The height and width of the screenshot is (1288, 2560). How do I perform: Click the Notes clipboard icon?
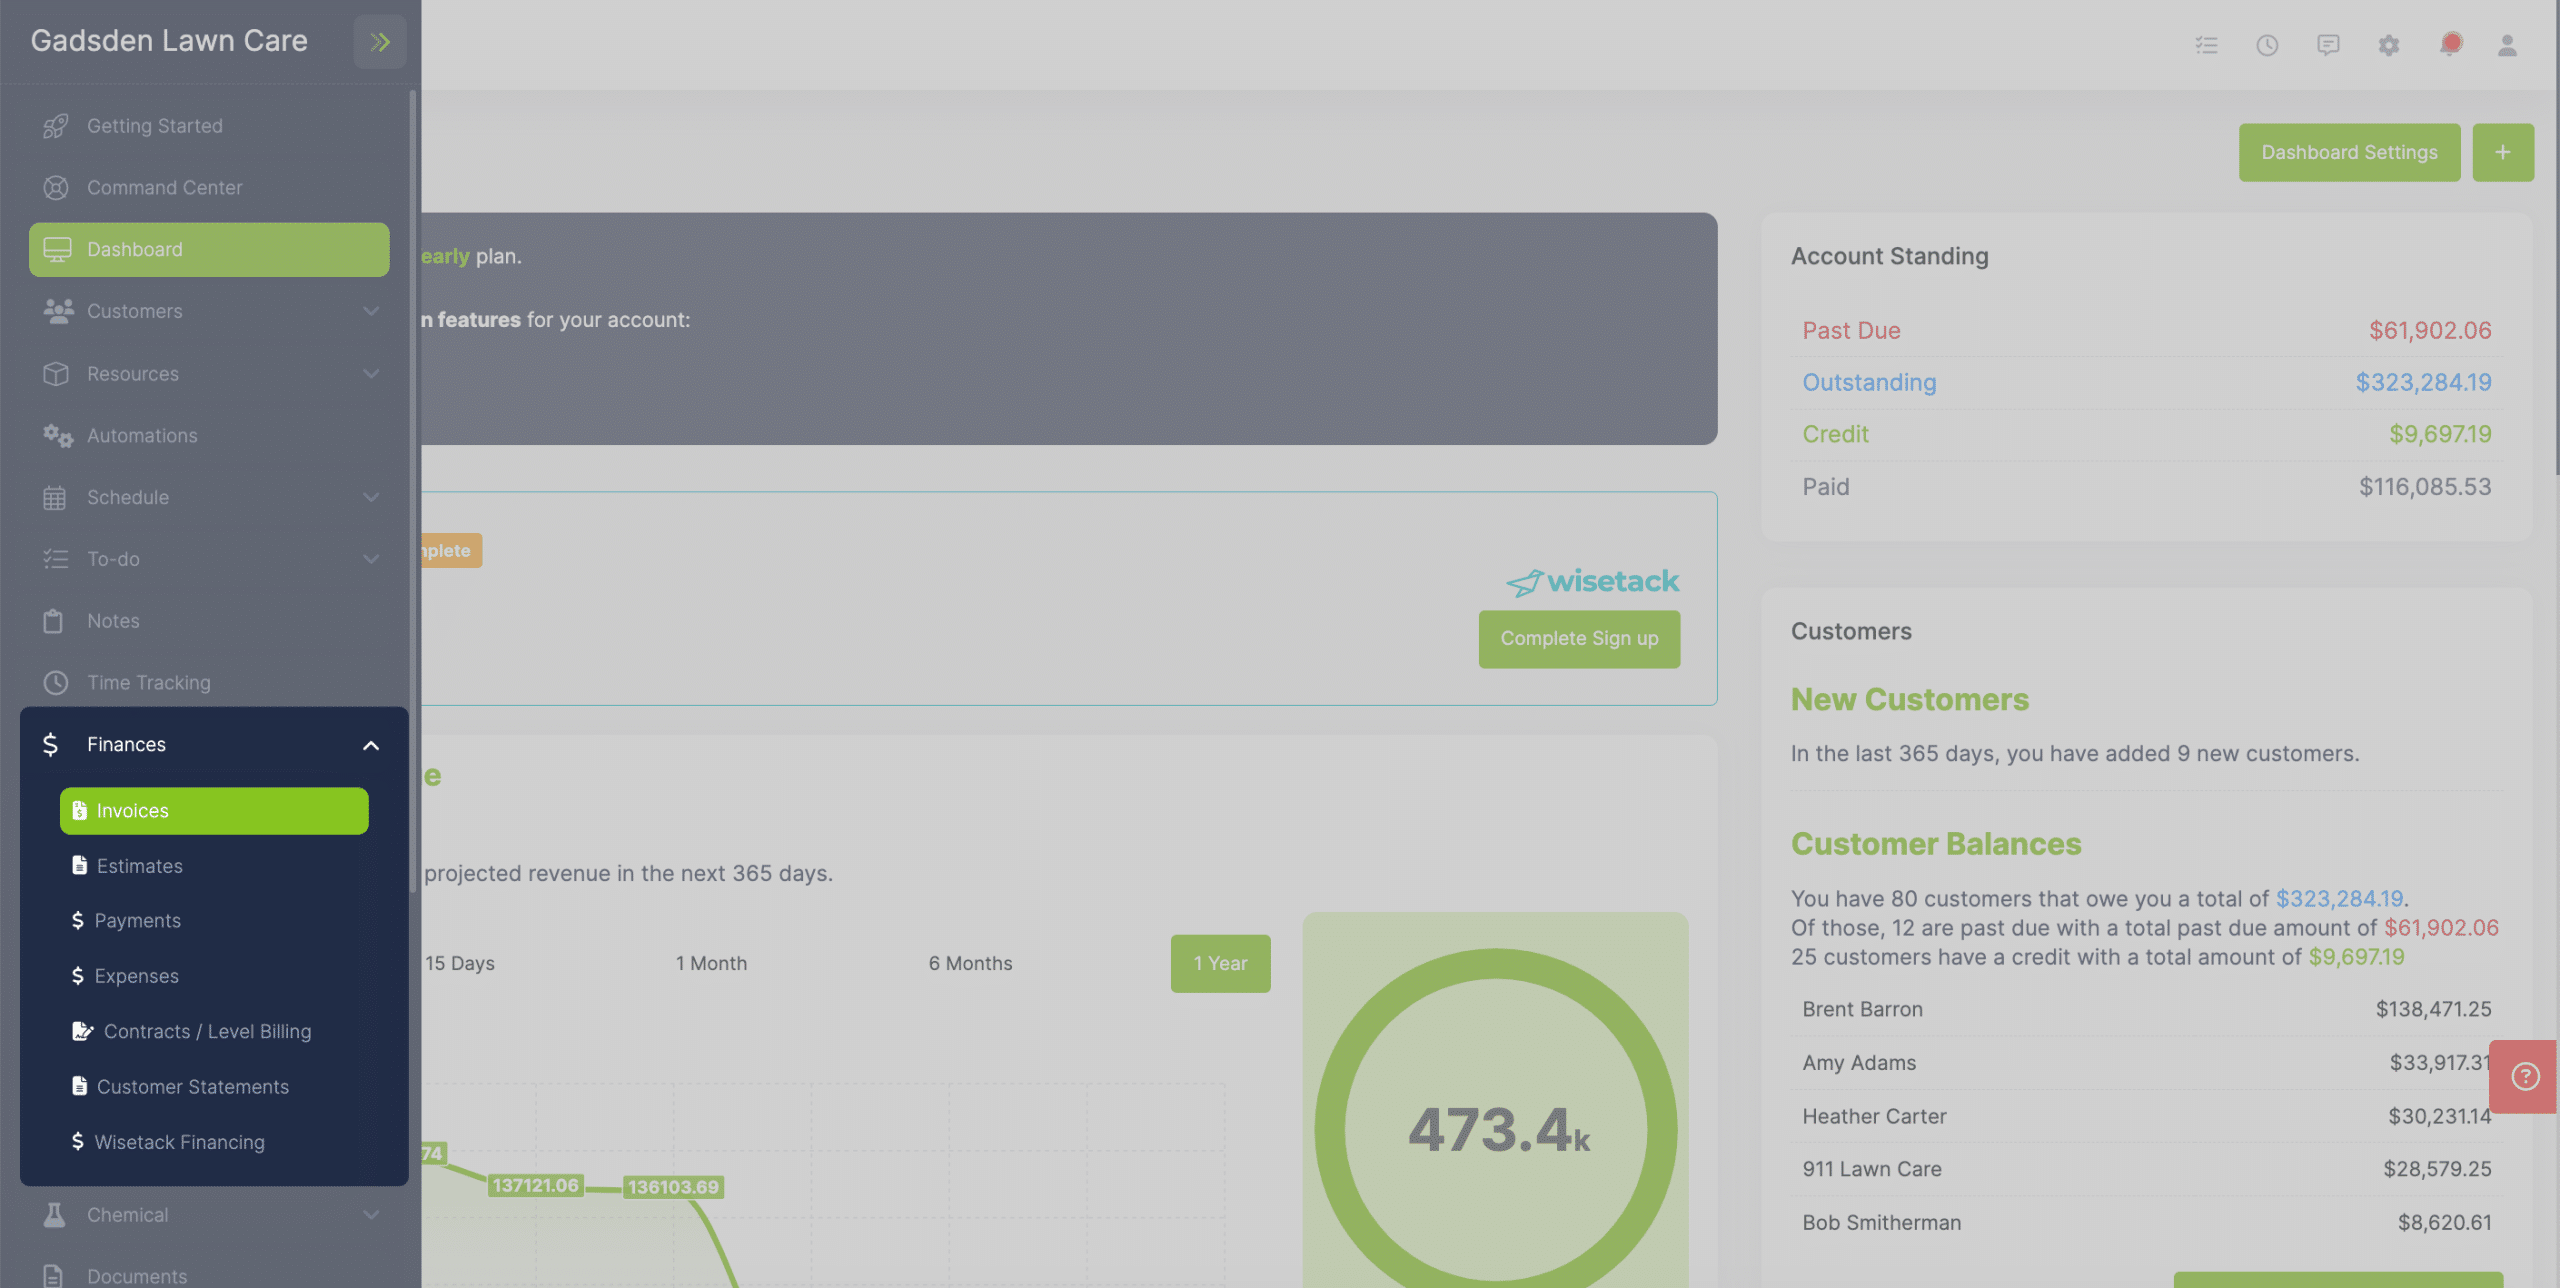[53, 621]
